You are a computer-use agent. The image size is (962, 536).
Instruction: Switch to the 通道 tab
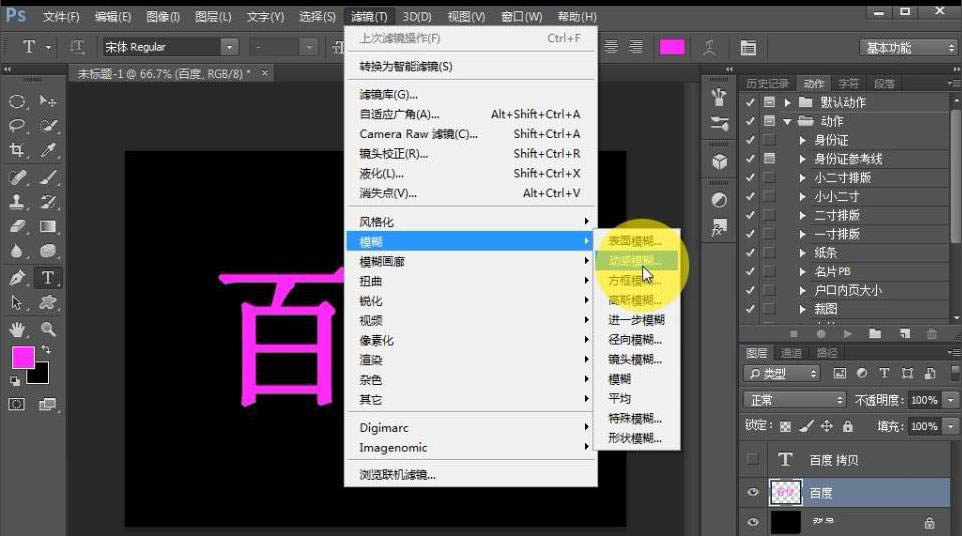(791, 353)
